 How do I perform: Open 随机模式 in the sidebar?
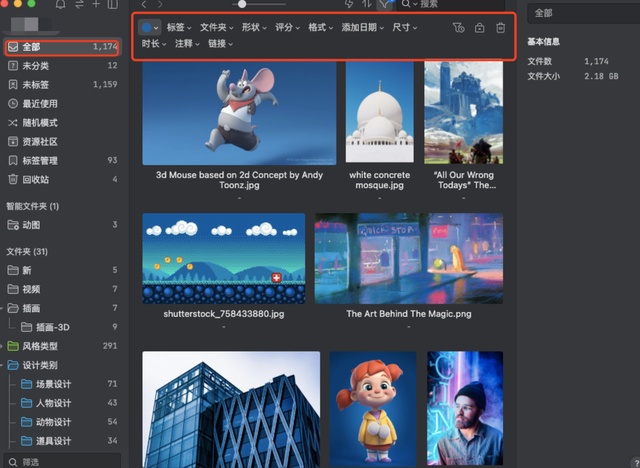[x=62, y=122]
